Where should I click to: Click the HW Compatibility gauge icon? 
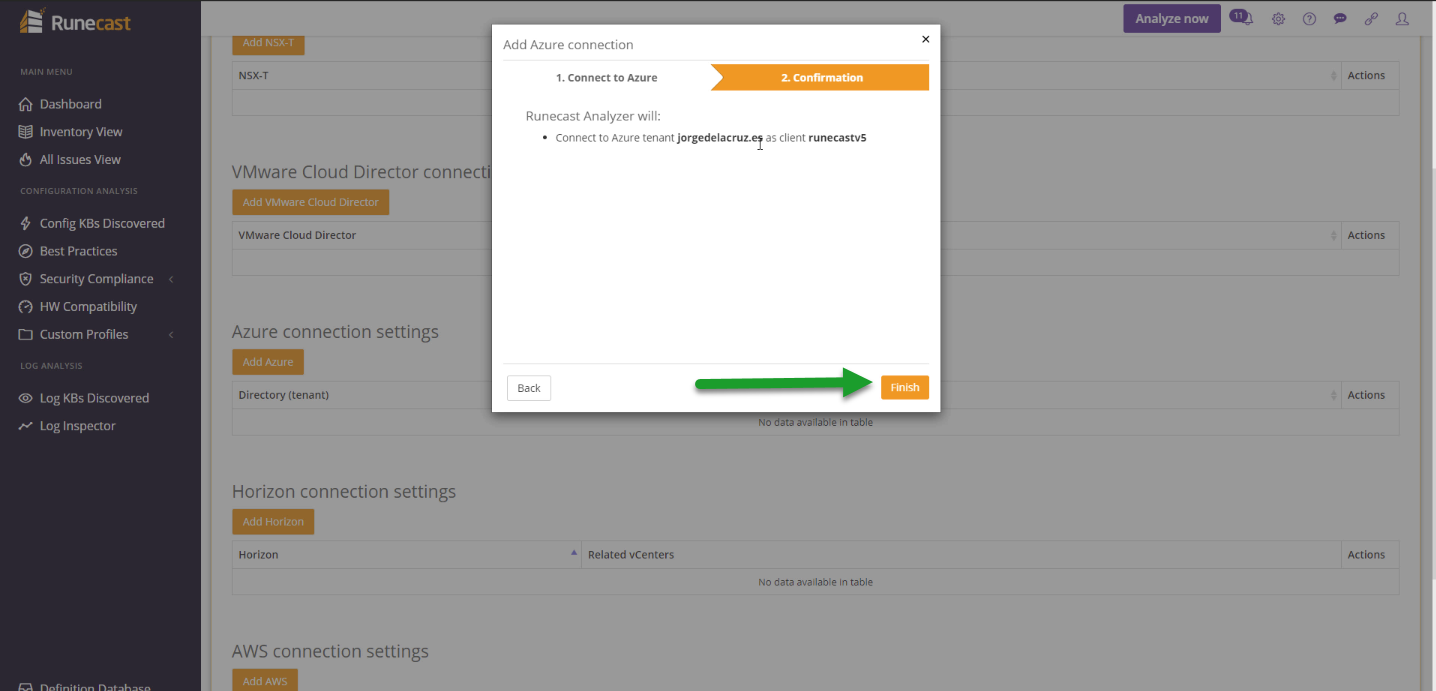(x=26, y=307)
